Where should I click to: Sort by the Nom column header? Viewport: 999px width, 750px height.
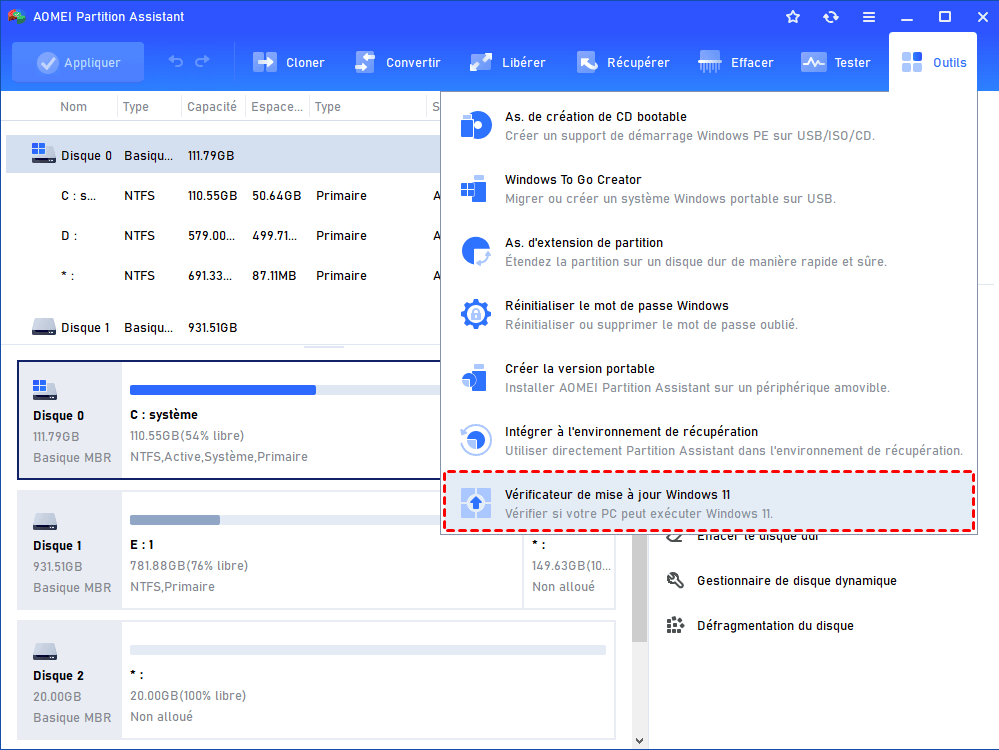point(73,106)
